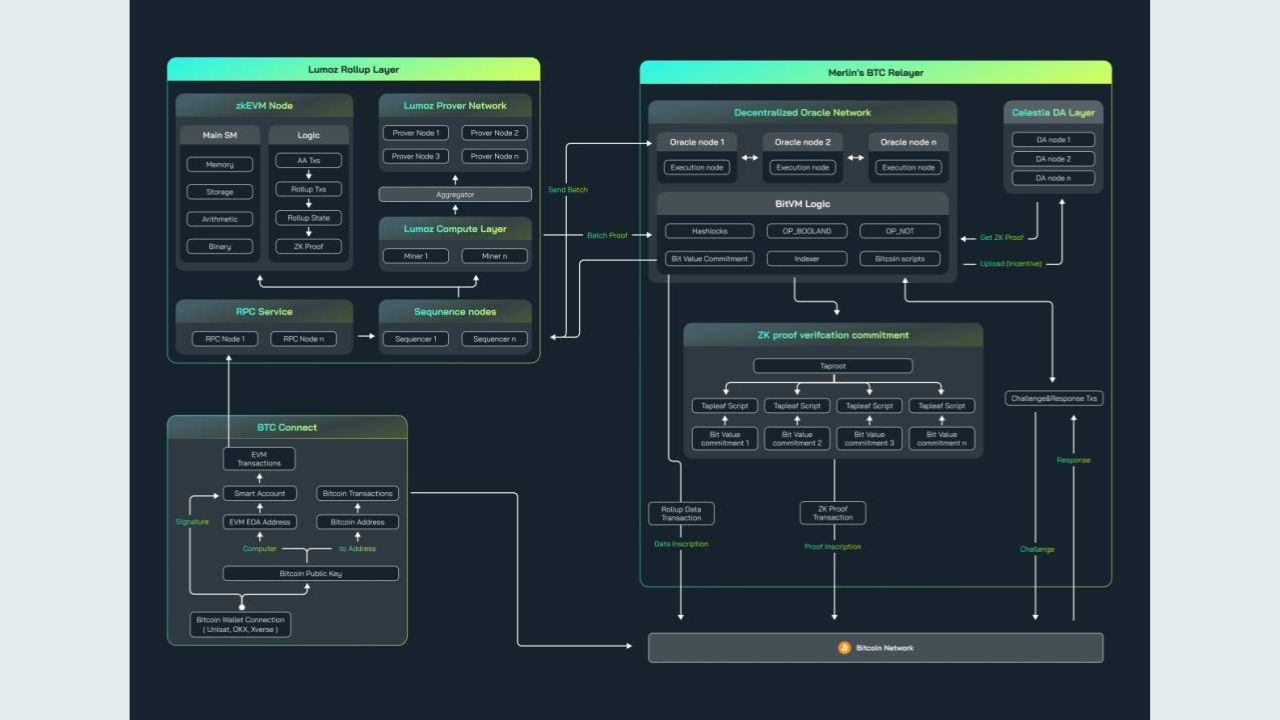Select the 'AA Txs' box
Viewport: 1280px width, 720px height.
tap(309, 160)
